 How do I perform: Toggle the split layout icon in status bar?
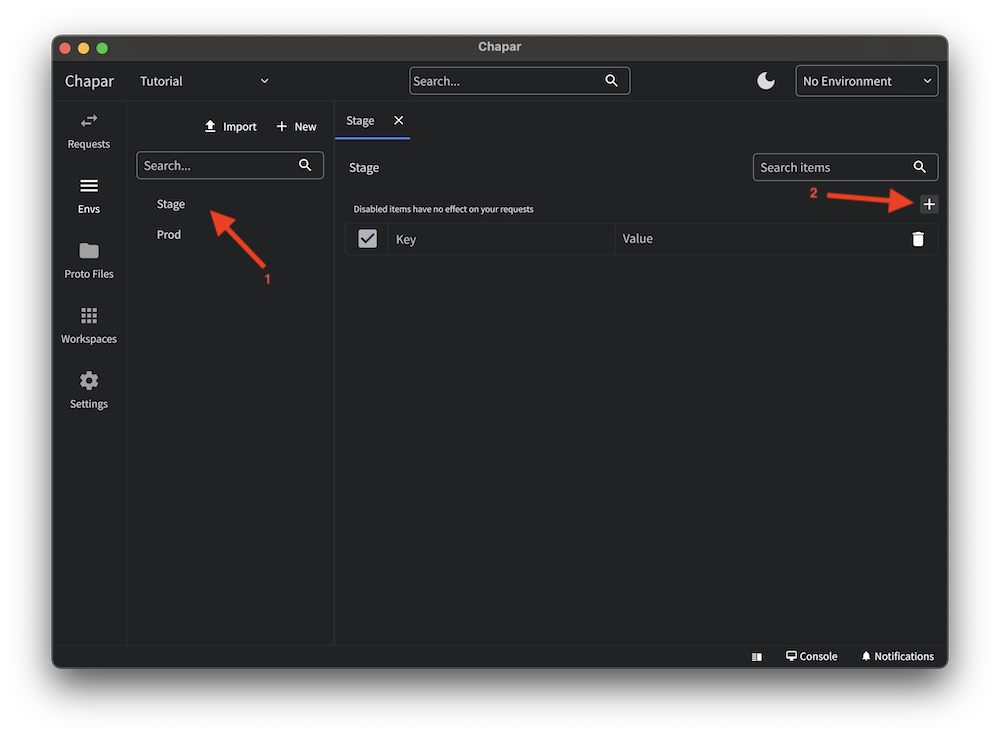coord(757,657)
